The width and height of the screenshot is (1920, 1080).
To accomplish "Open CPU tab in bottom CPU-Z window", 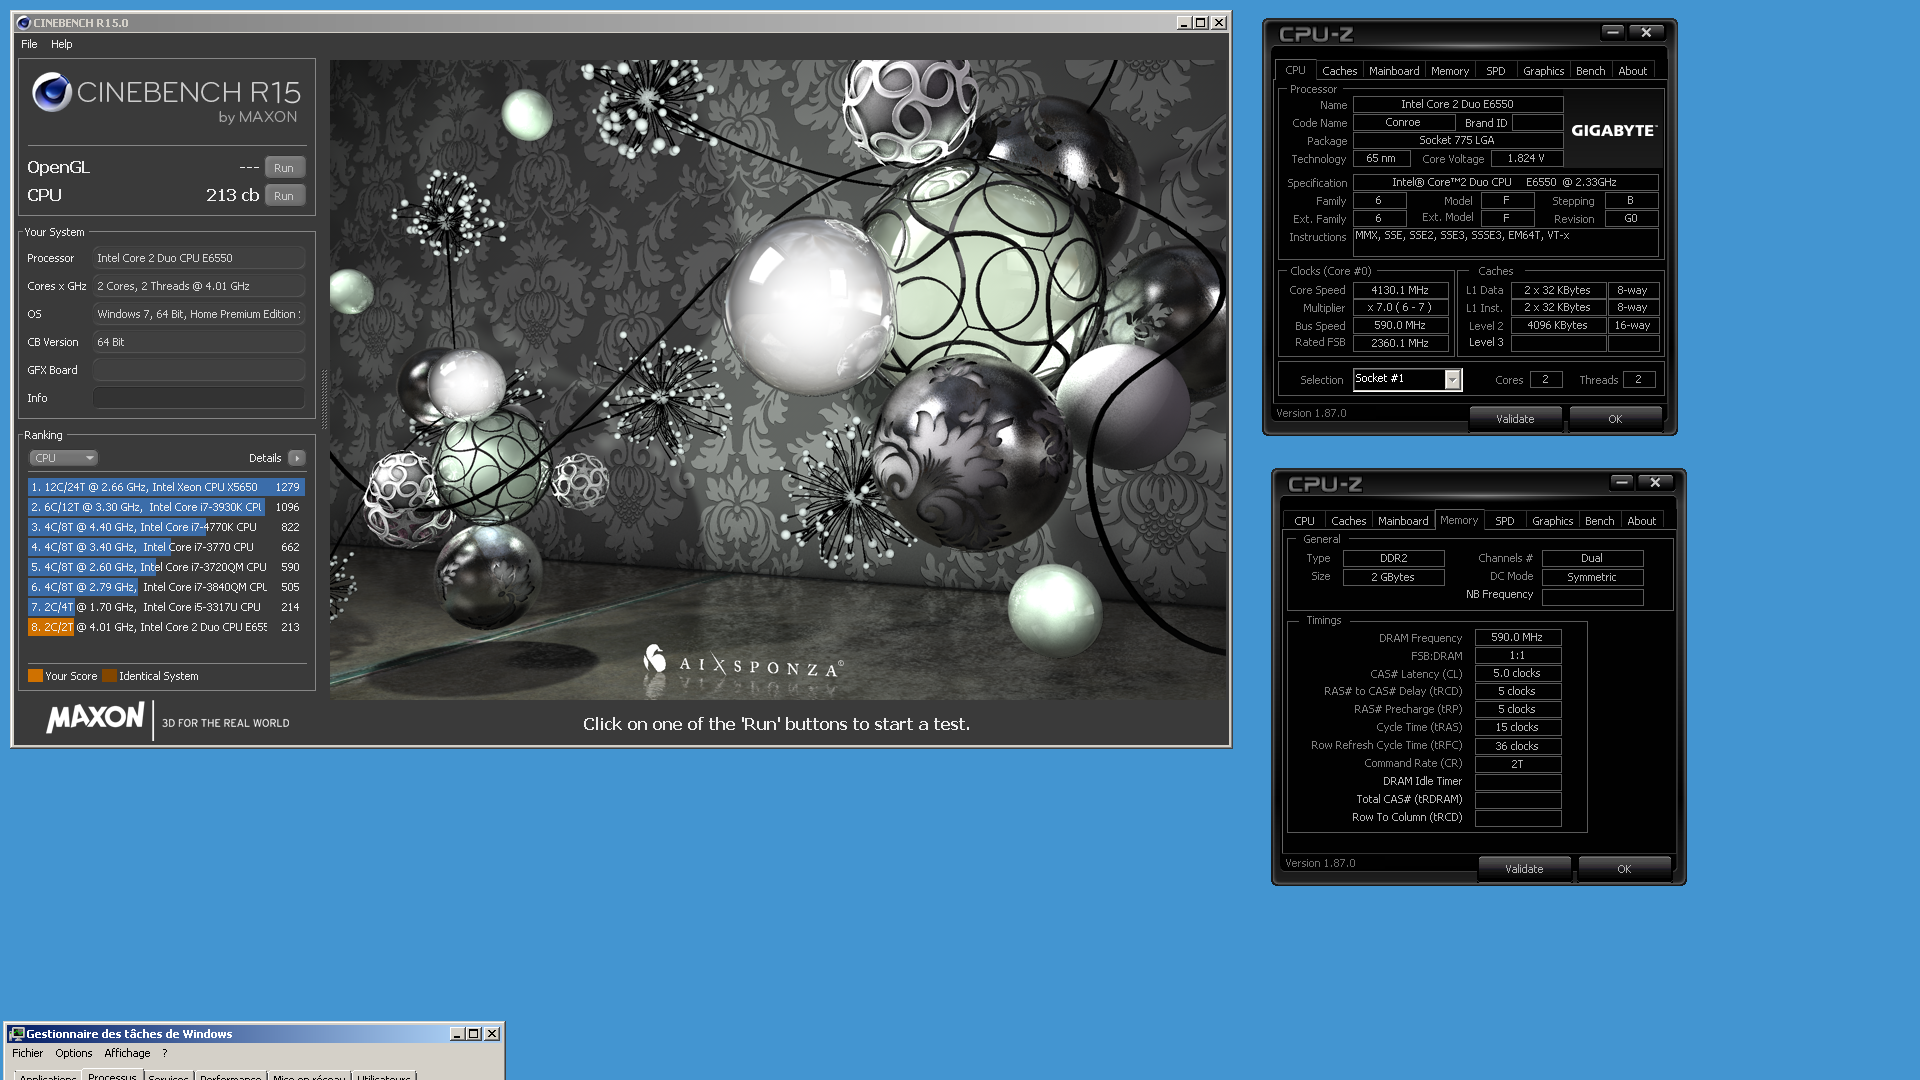I will click(x=1304, y=521).
